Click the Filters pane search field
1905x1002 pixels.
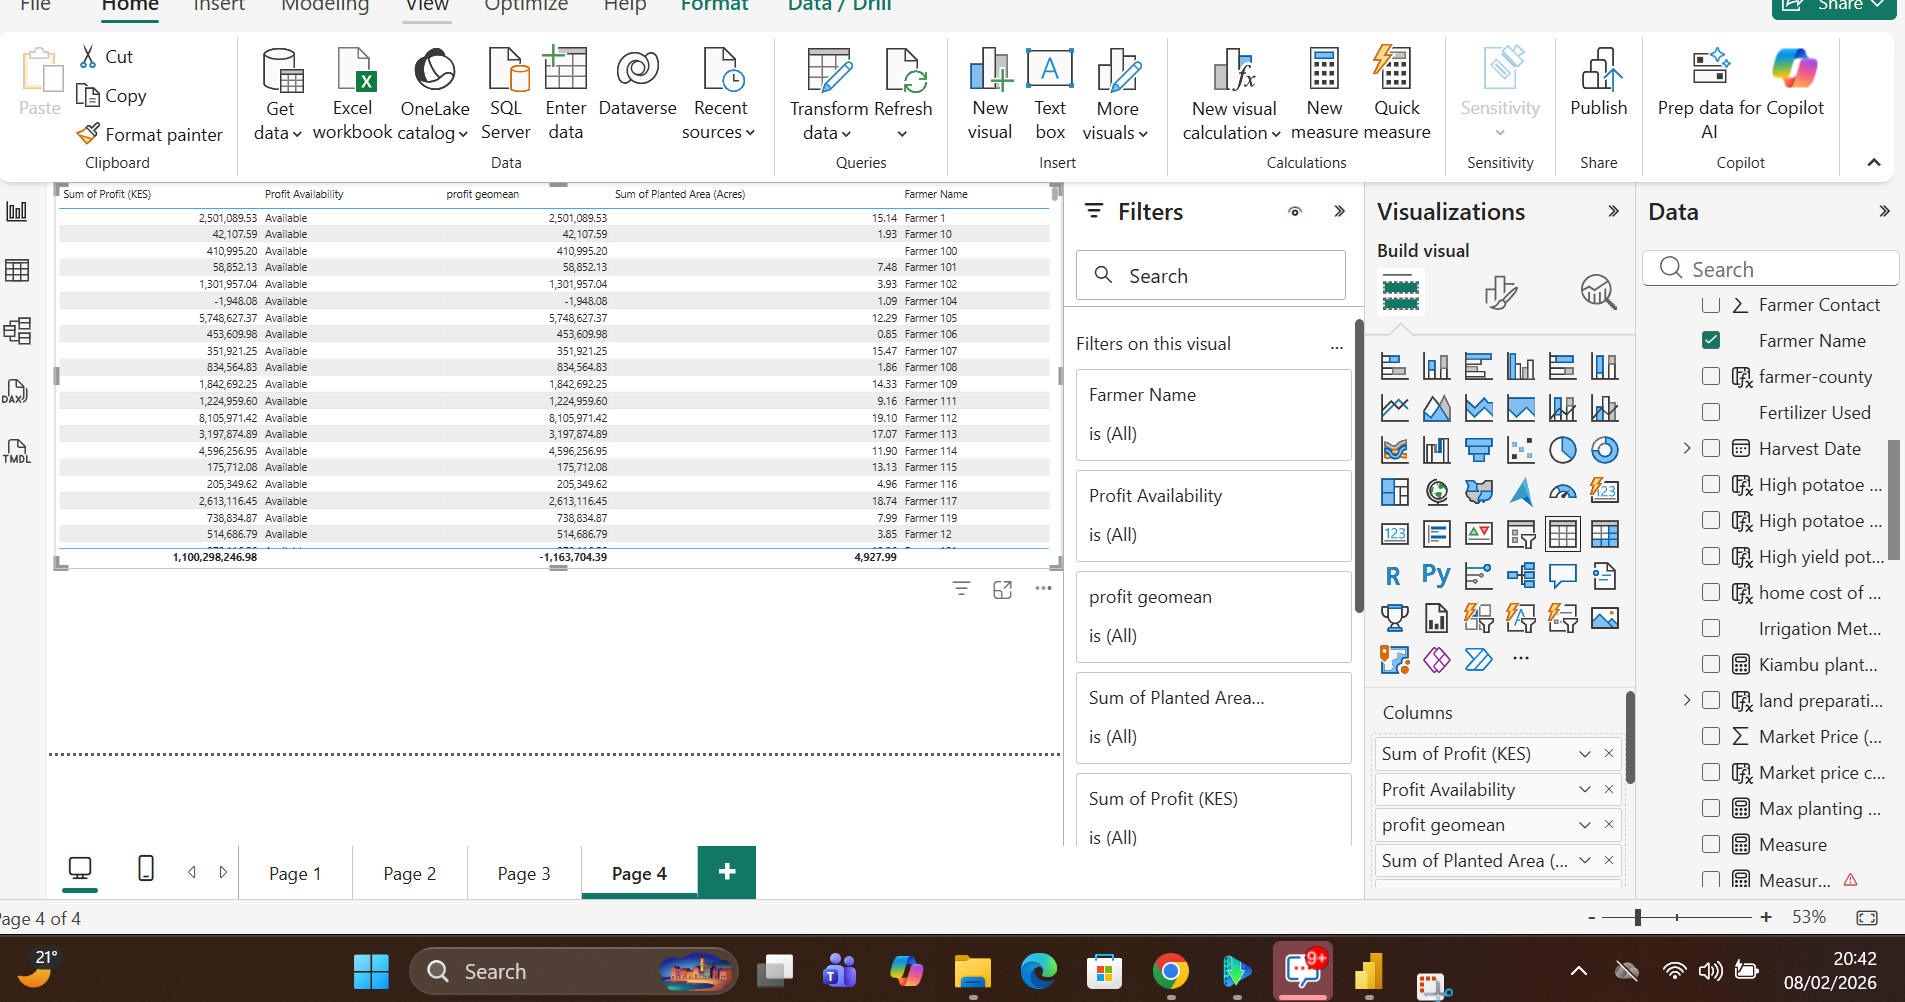pyautogui.click(x=1210, y=276)
